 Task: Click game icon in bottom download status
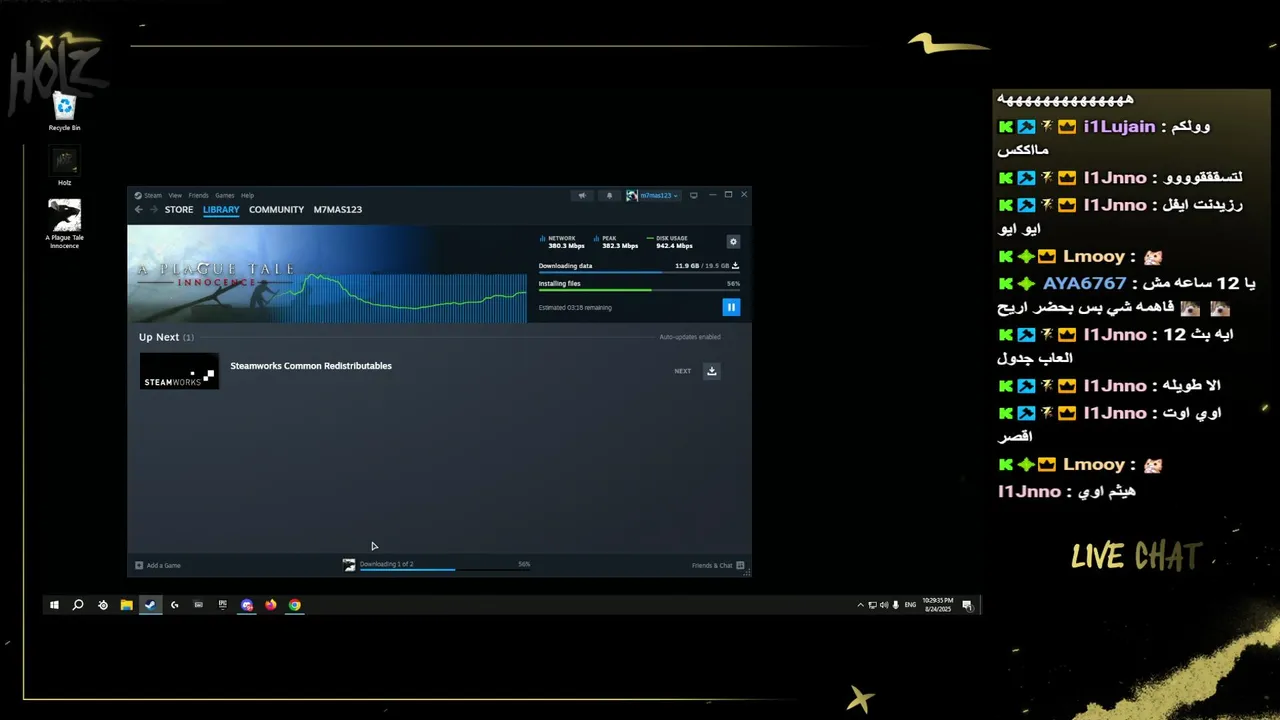point(349,566)
